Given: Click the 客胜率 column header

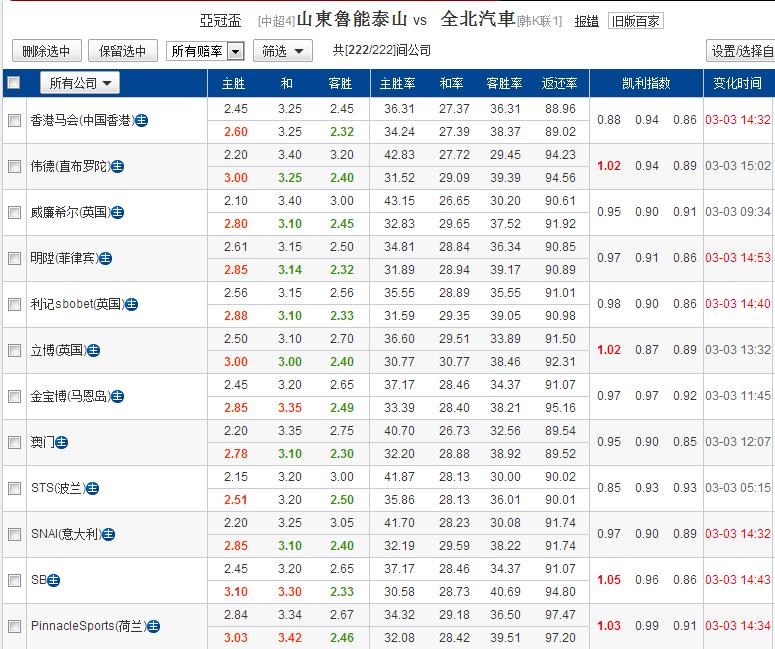Looking at the screenshot, I should 504,84.
